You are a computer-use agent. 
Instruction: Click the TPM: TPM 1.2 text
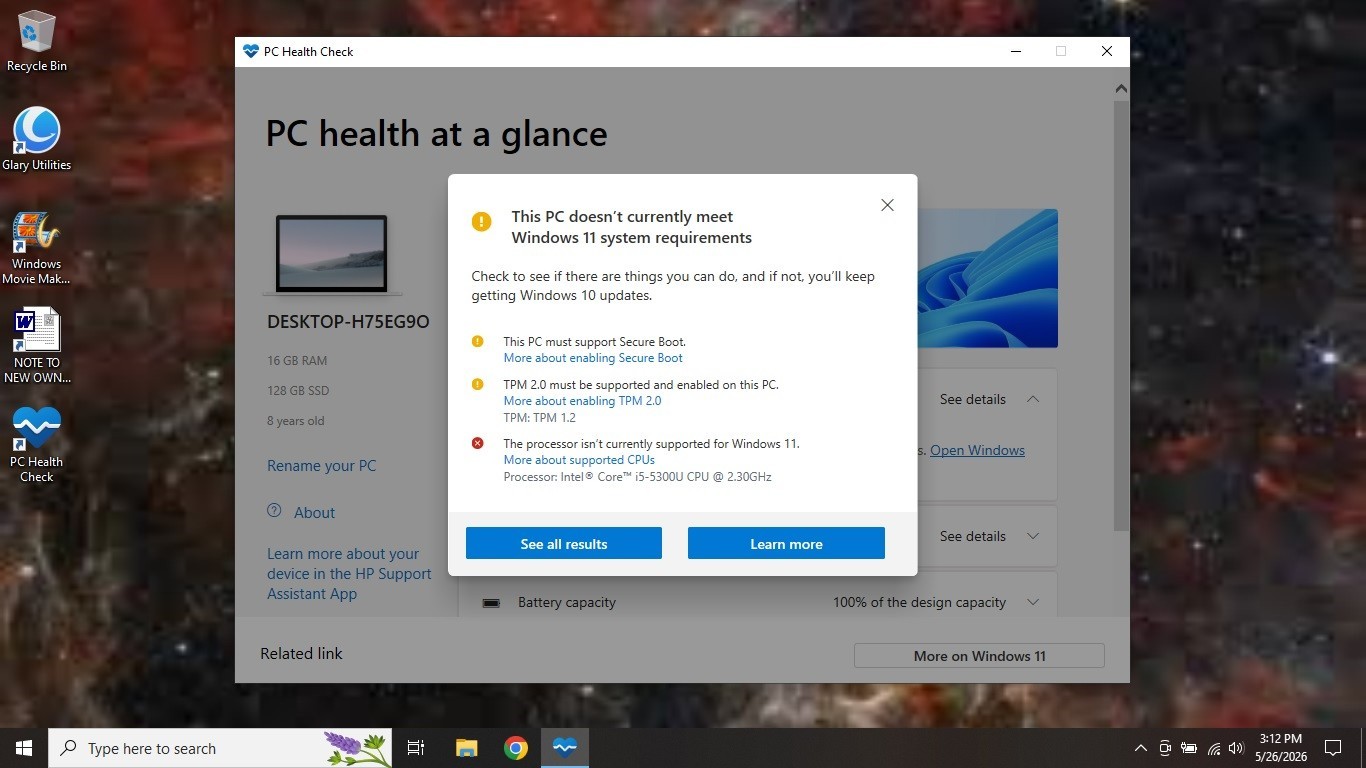(x=540, y=418)
